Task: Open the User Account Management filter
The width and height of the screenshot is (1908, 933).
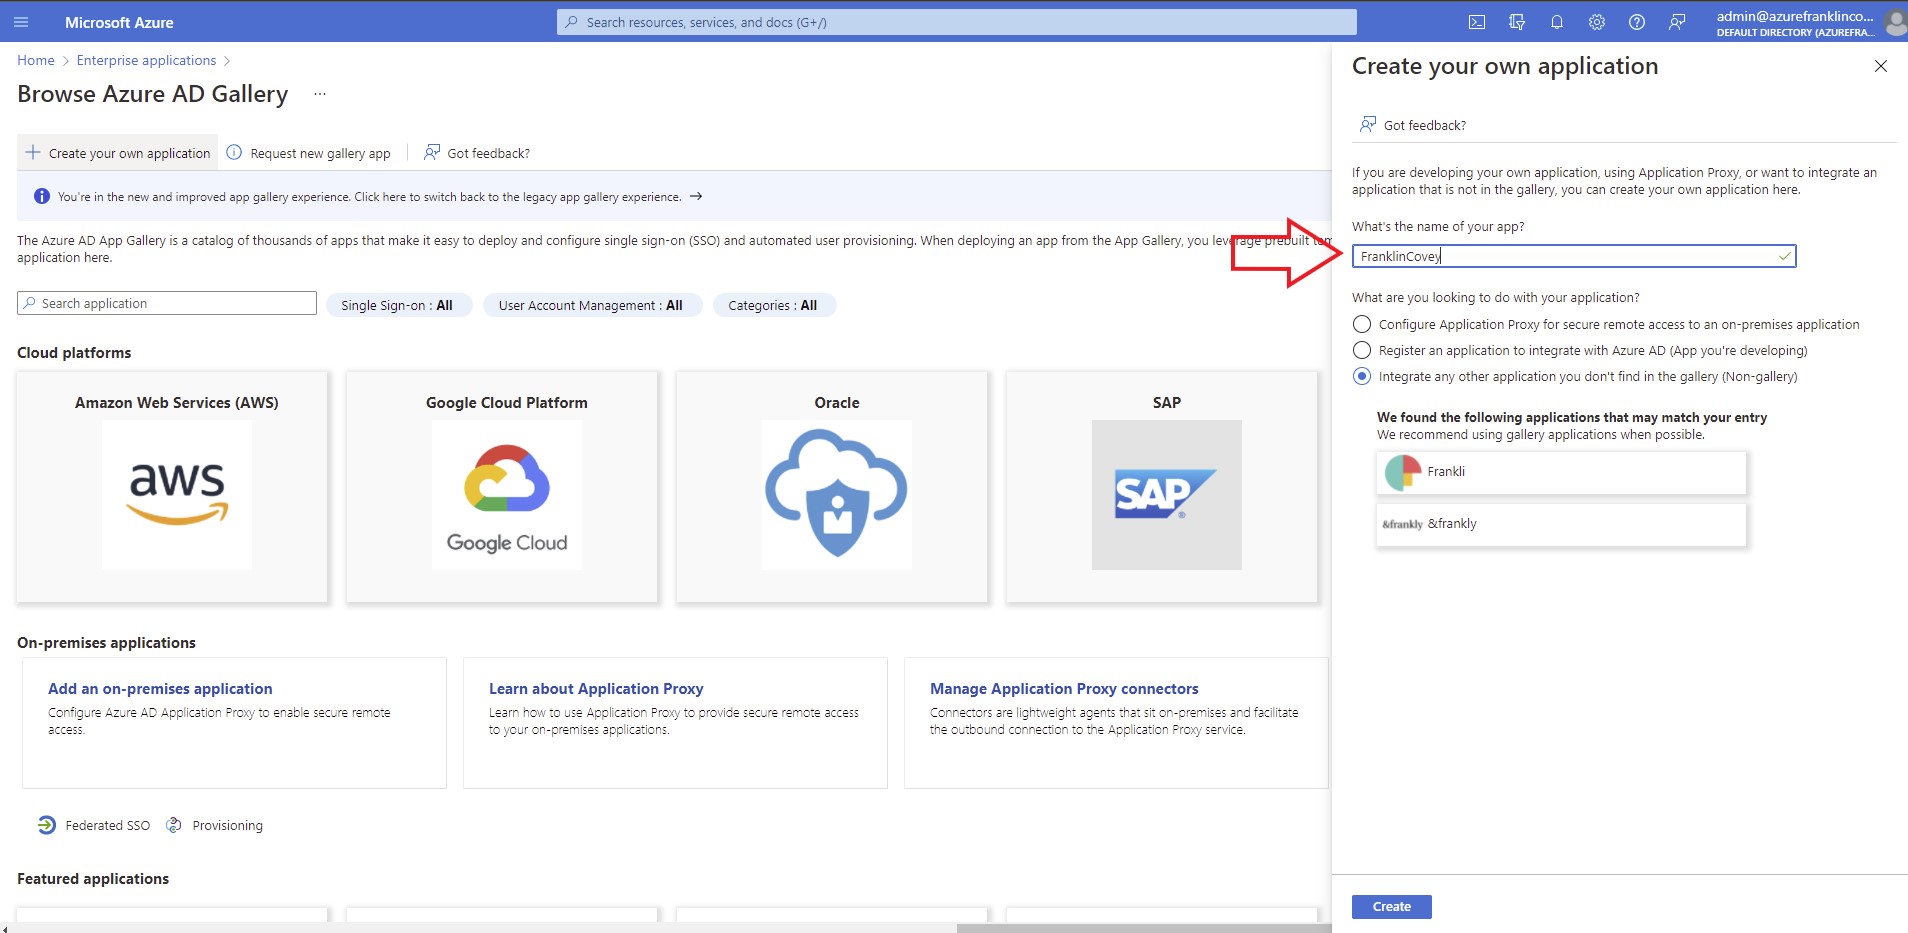Action: (591, 305)
